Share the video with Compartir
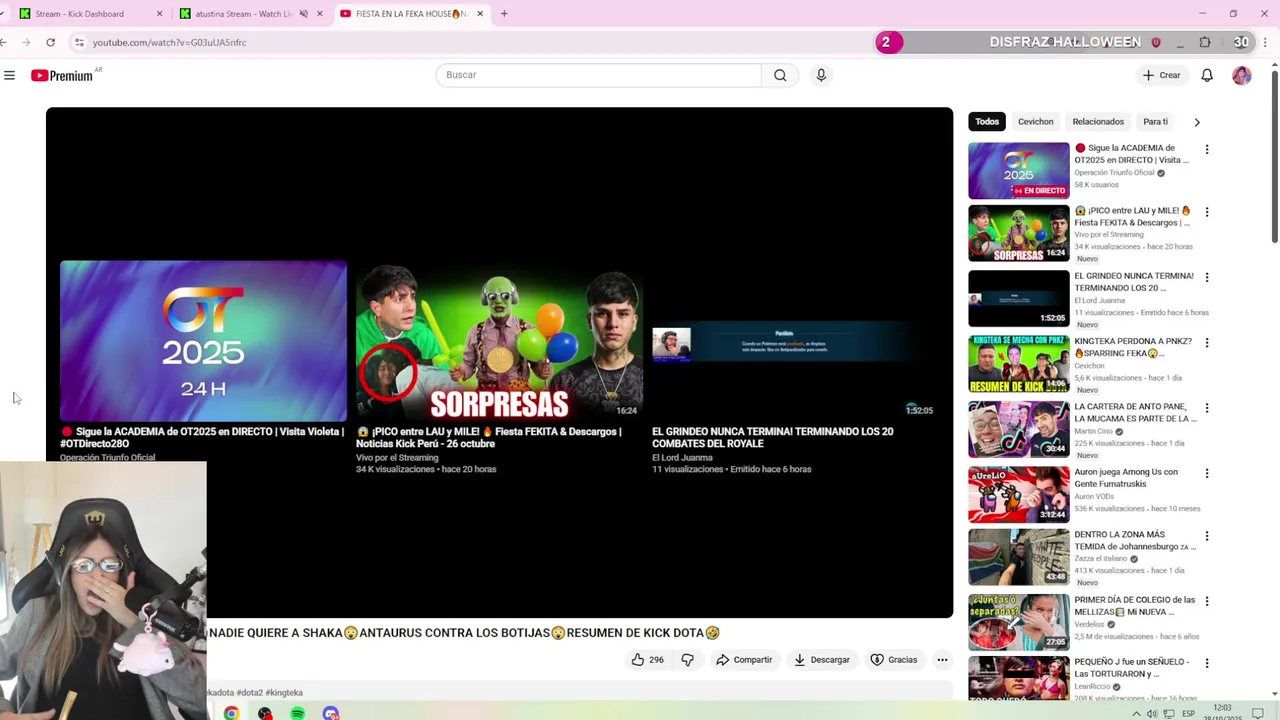1280x720 pixels. click(744, 660)
